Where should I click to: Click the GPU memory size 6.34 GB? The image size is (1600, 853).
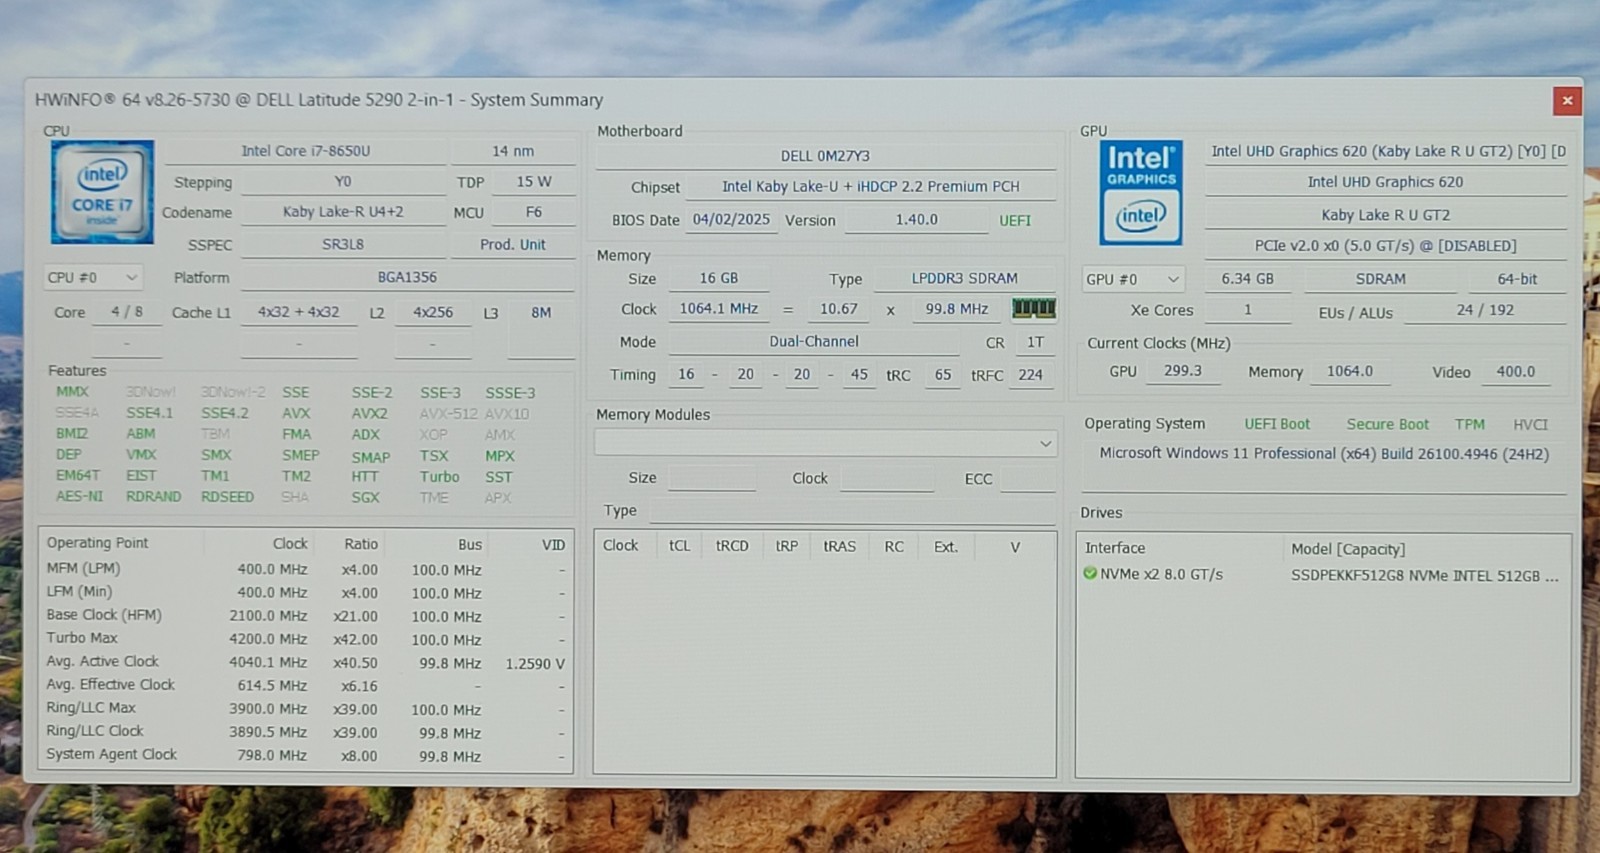point(1248,279)
